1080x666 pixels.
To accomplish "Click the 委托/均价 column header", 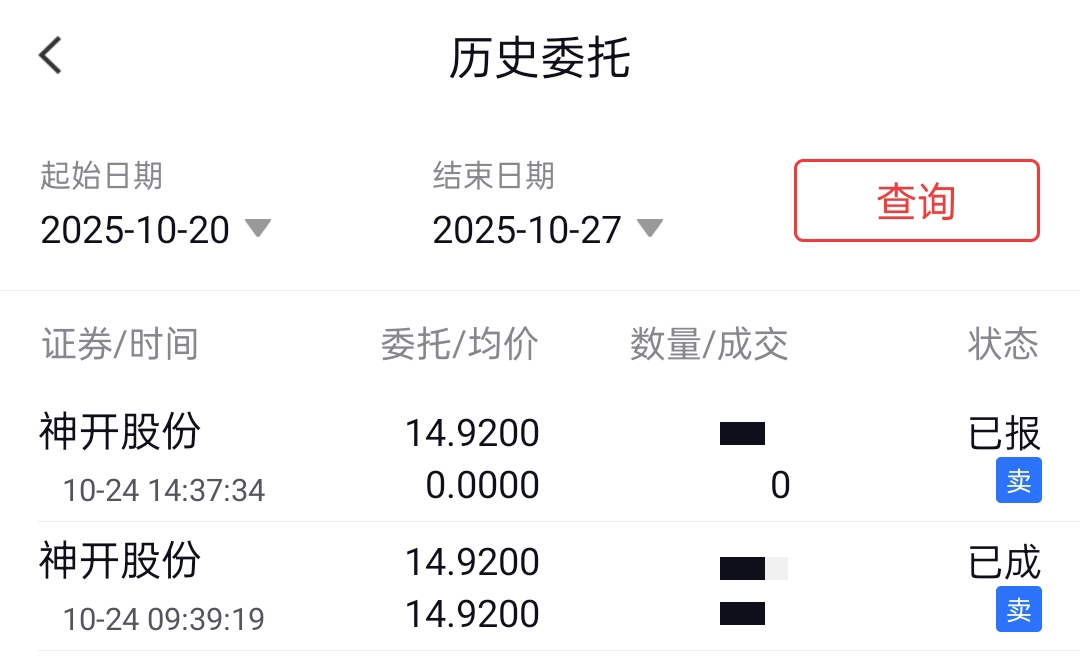I will coord(459,344).
